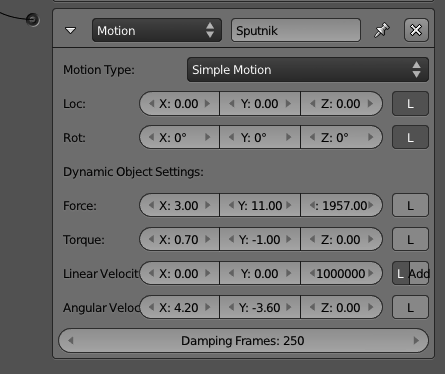Collapse the Motion actuator panel triangle

point(70,31)
